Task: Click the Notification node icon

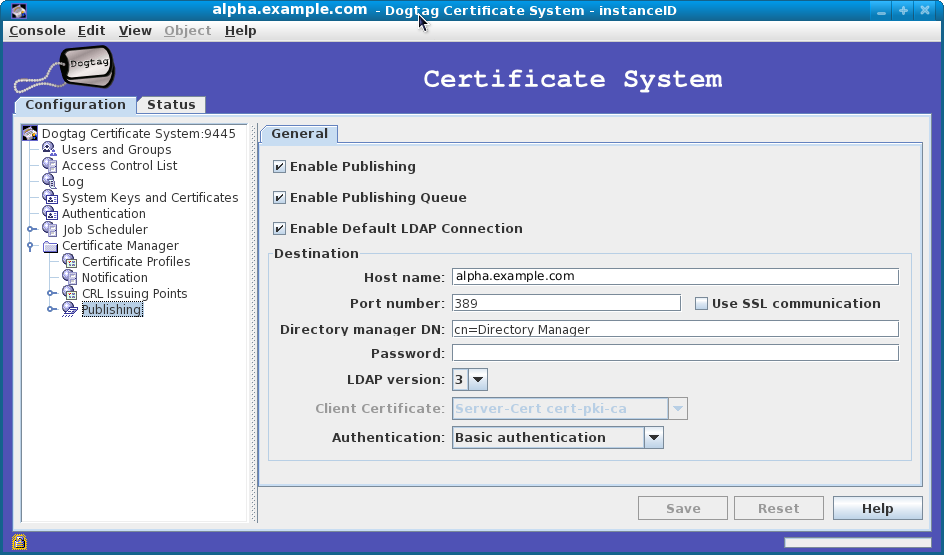Action: point(70,278)
